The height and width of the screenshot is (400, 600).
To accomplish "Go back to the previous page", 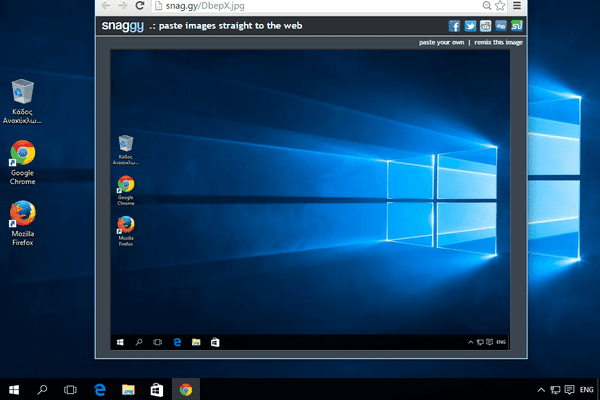I will click(x=107, y=5).
